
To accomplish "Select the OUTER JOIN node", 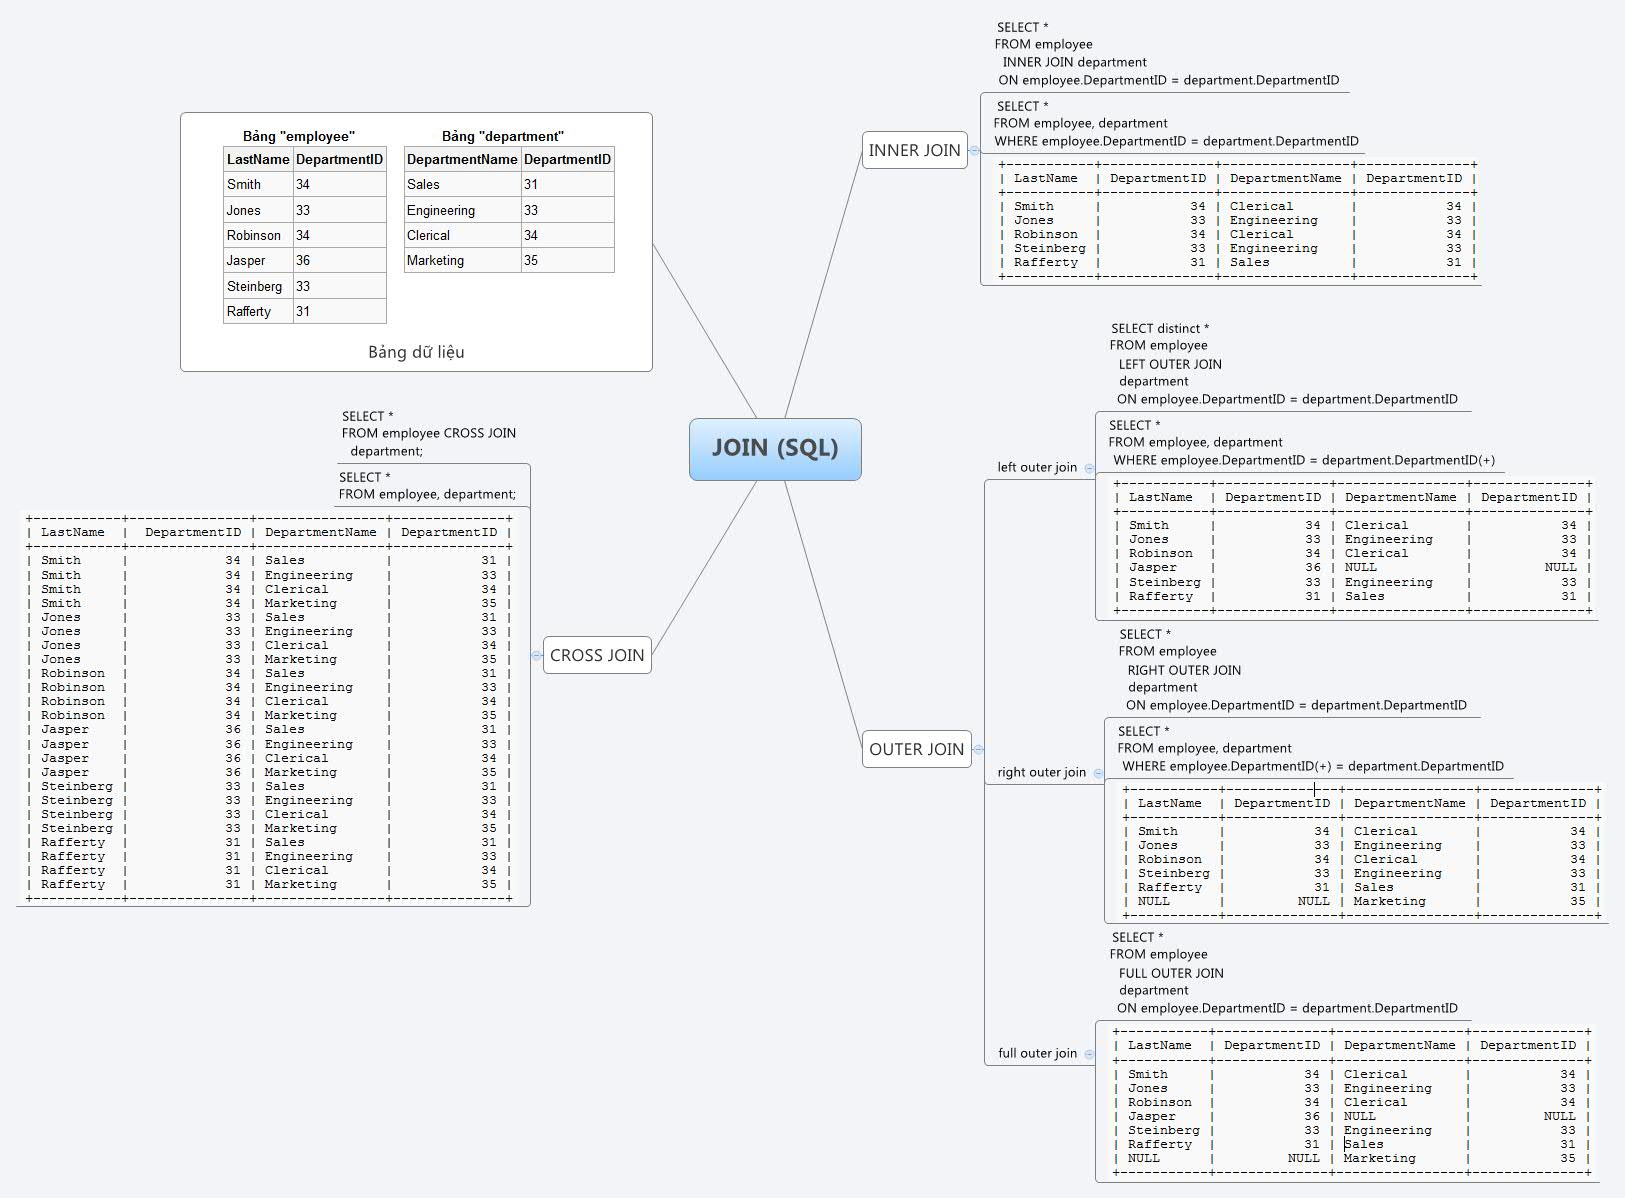I will 916,749.
